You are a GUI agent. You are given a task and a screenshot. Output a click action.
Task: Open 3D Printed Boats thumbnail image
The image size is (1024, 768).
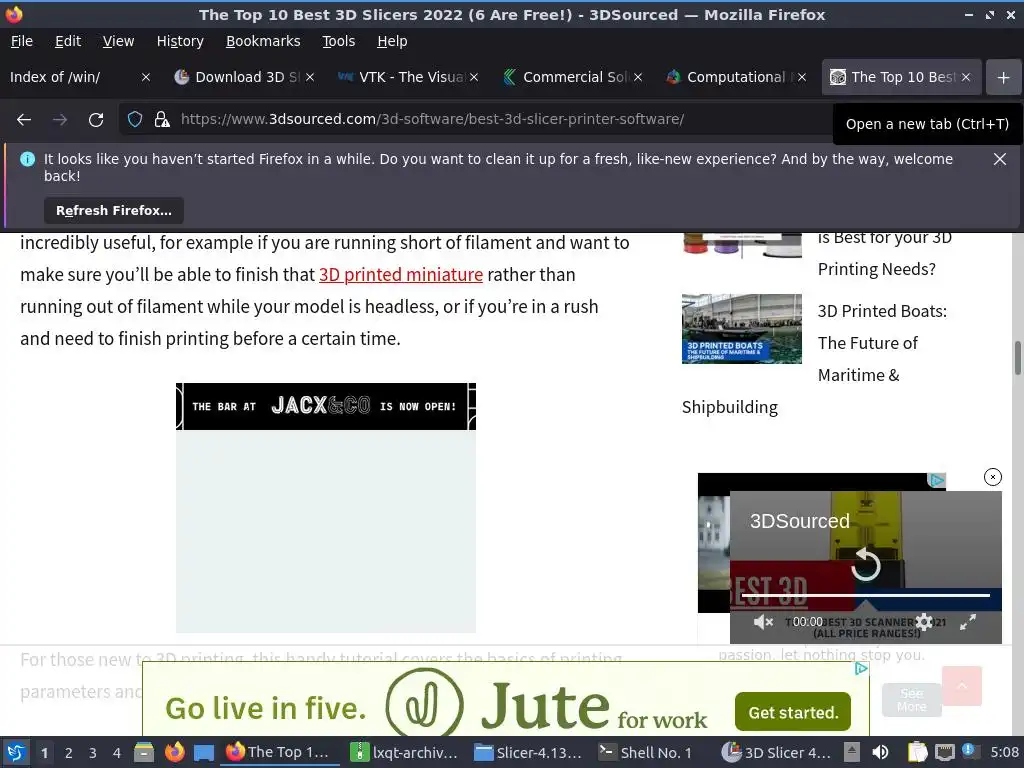[742, 328]
